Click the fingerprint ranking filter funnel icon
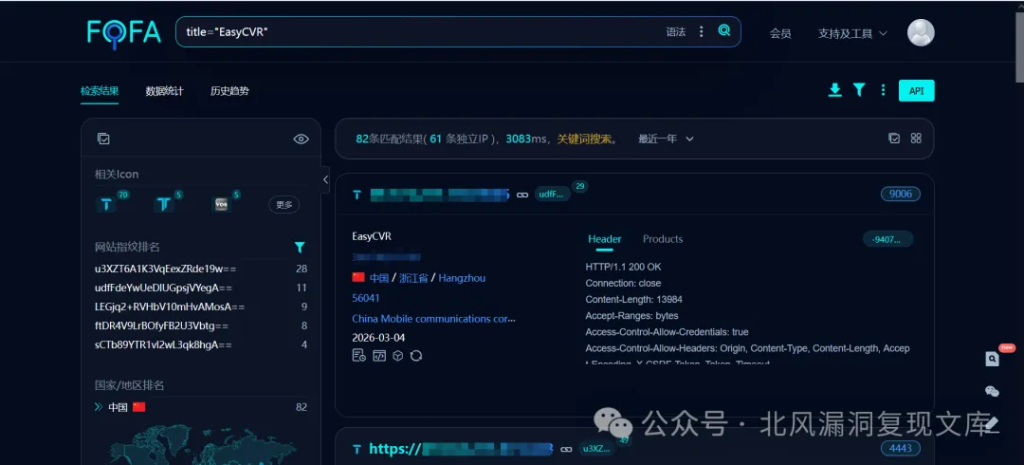 tap(299, 247)
